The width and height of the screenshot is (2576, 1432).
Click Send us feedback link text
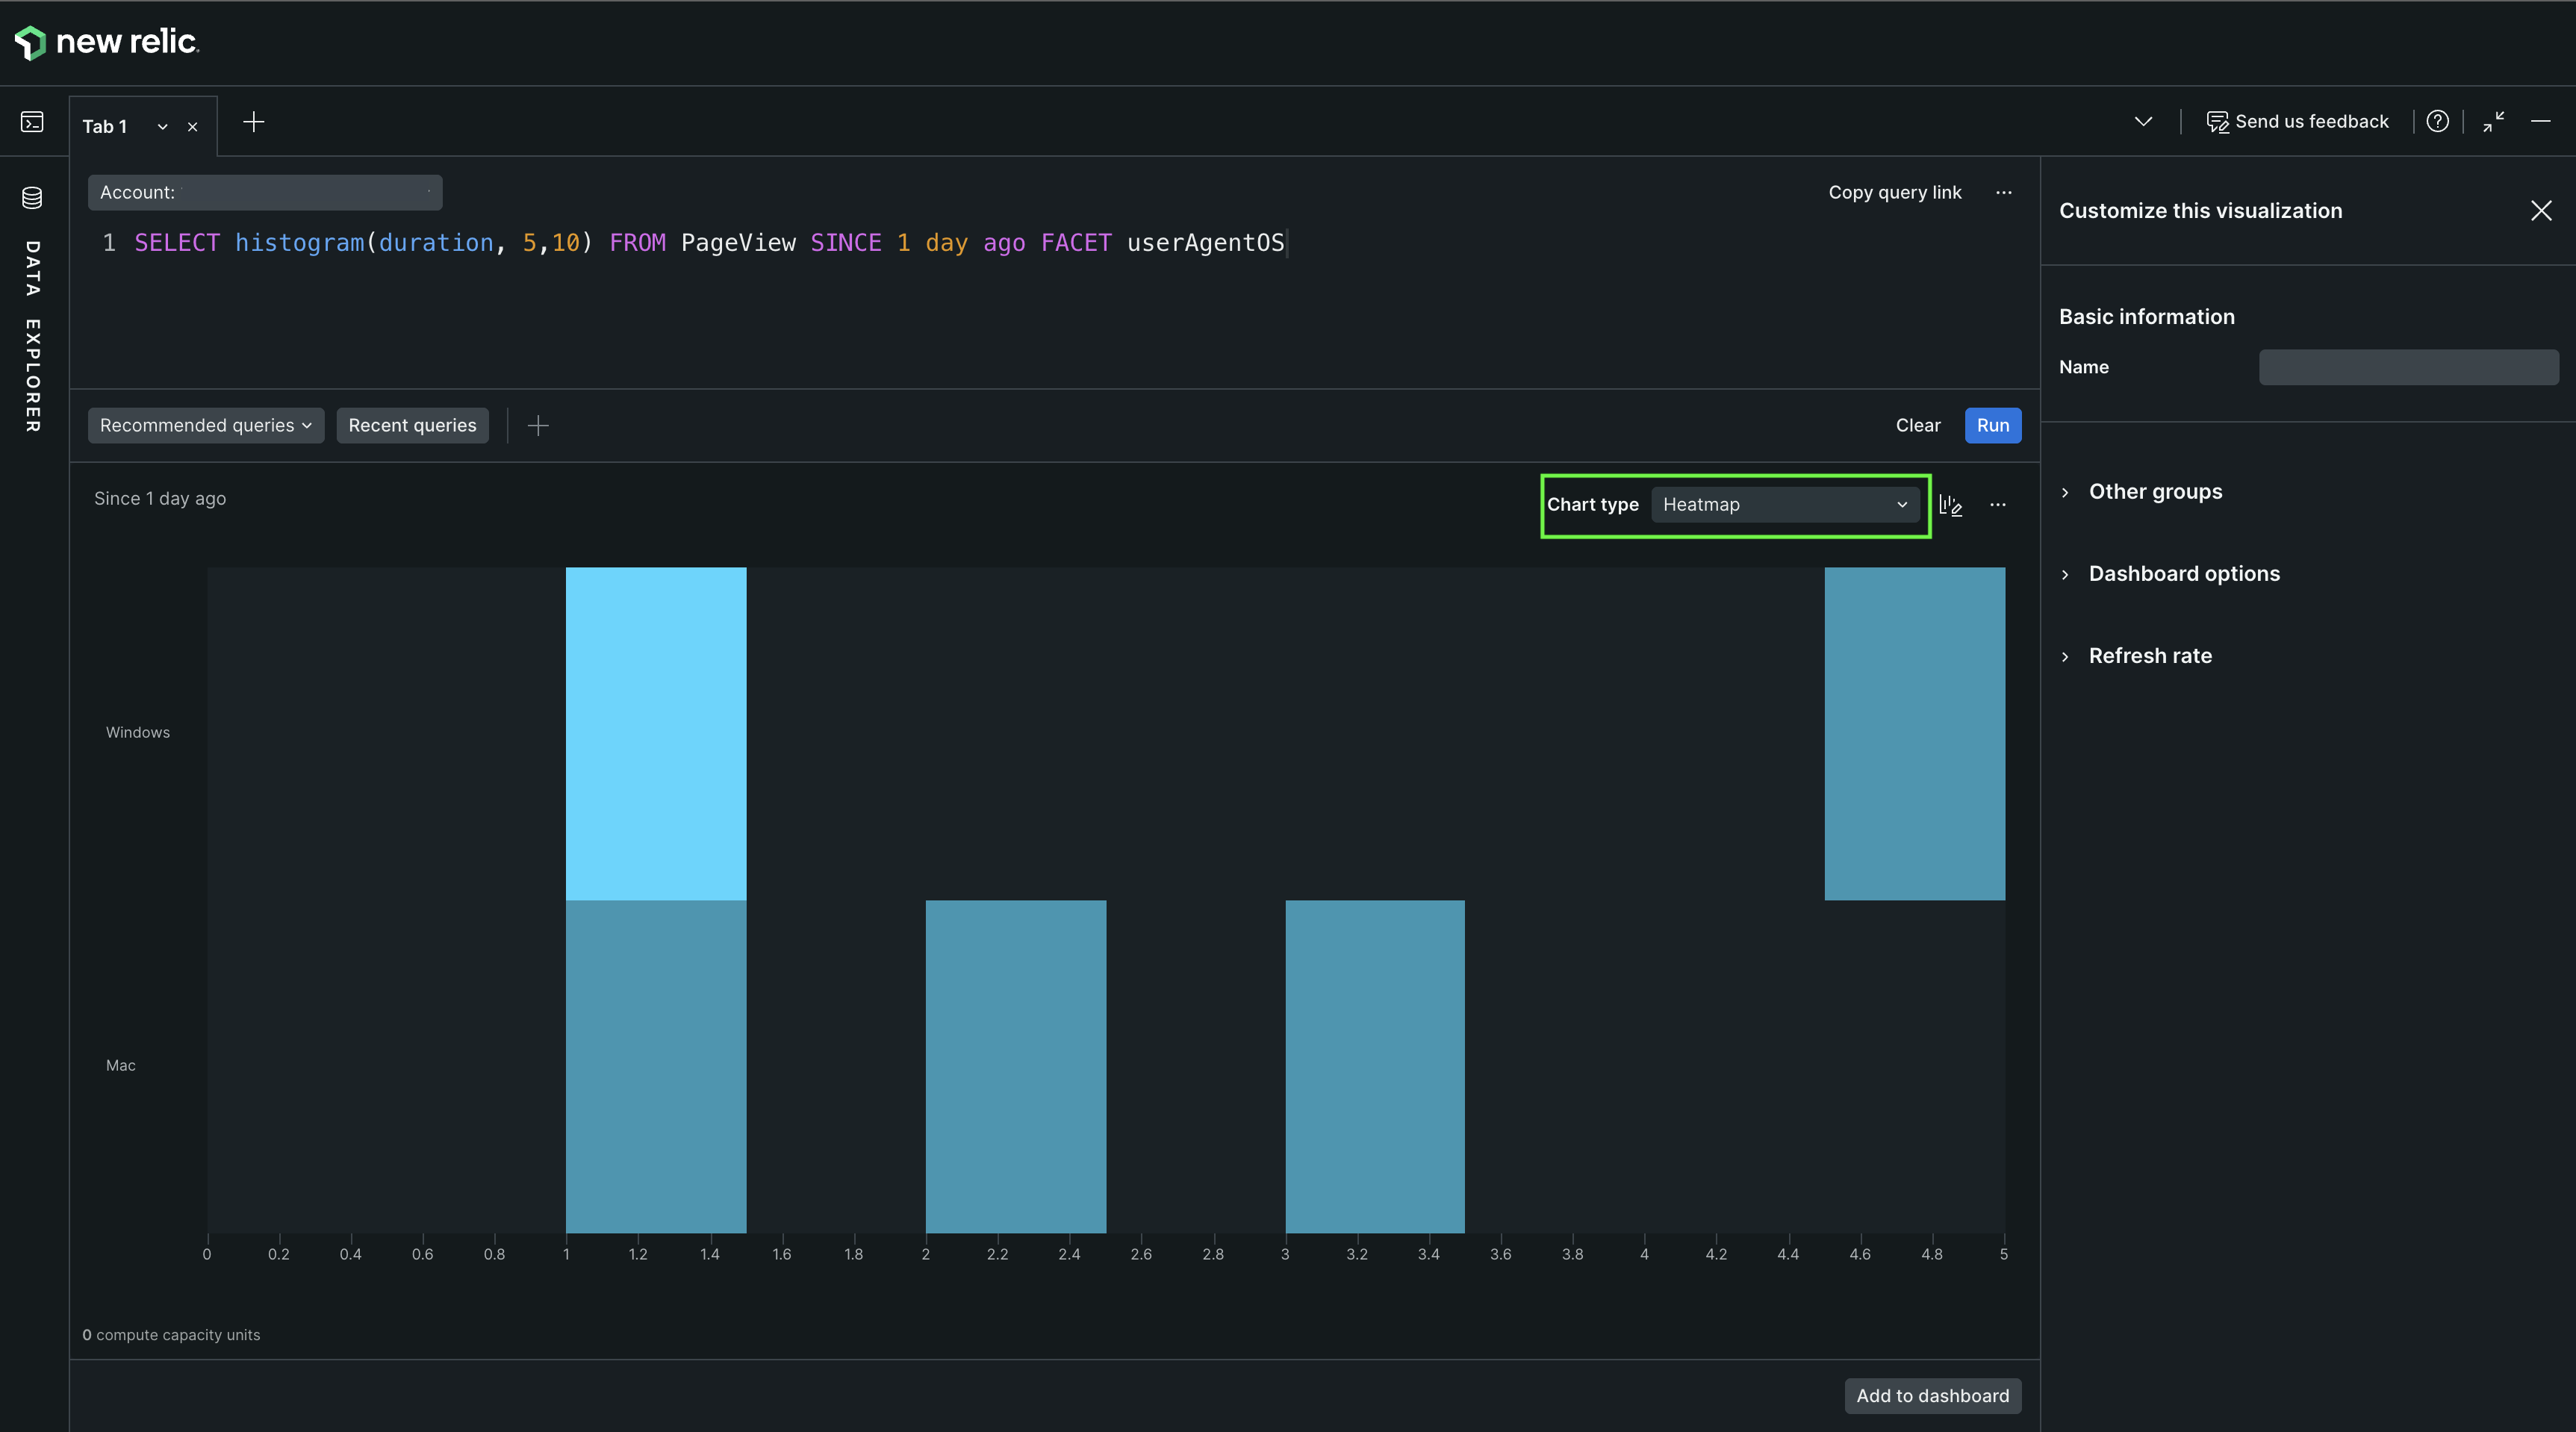[x=2312, y=122]
